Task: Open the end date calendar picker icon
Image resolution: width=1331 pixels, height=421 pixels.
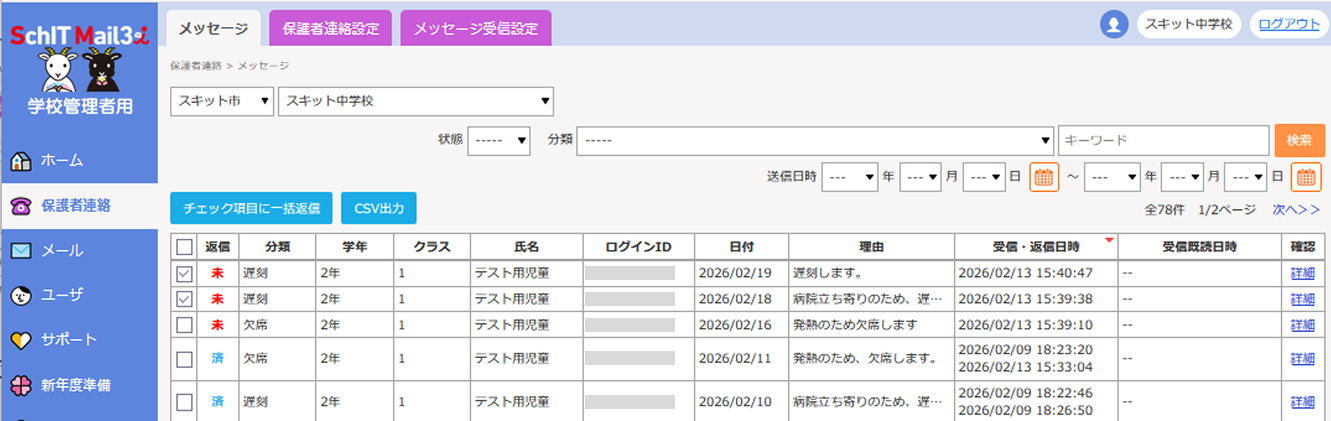Action: [1306, 176]
